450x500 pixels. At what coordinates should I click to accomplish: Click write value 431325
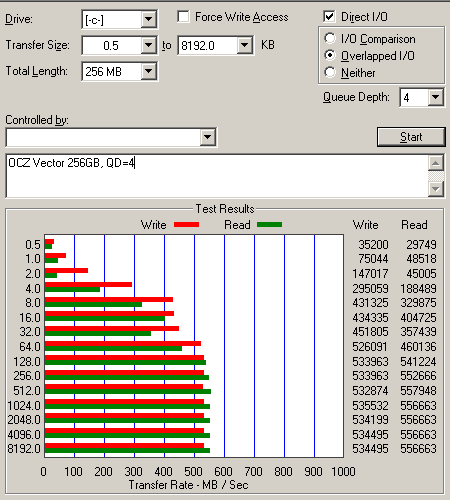tap(370, 303)
